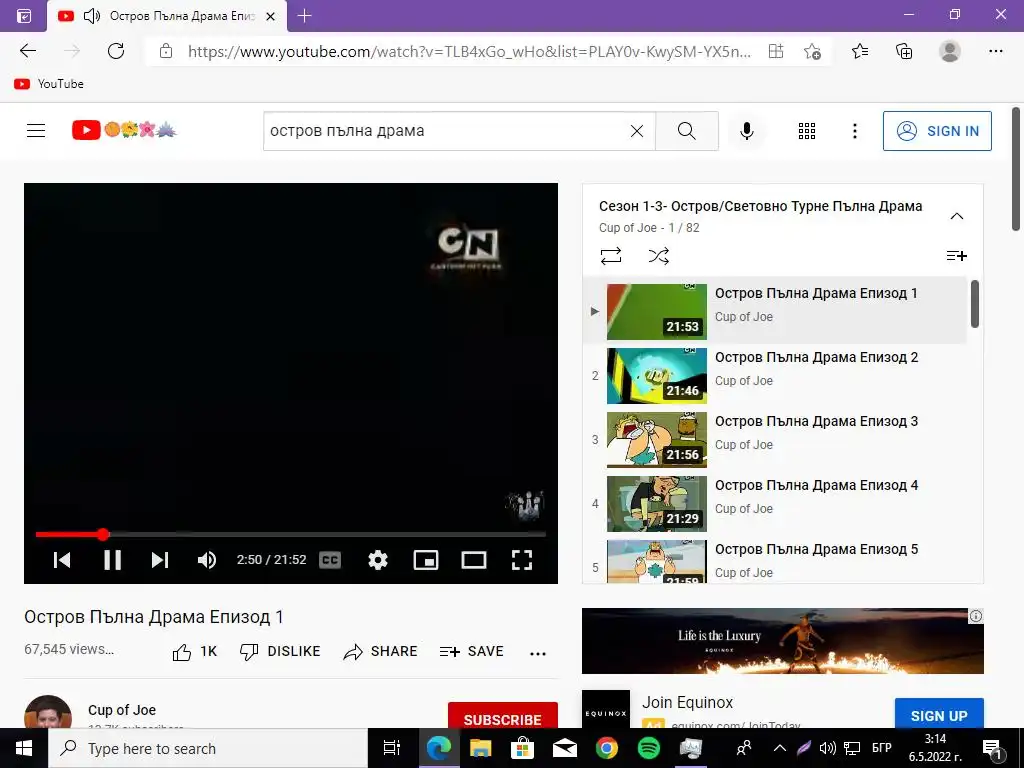Add this page to favorites star
Viewport: 1024px width, 768px height.
click(812, 52)
